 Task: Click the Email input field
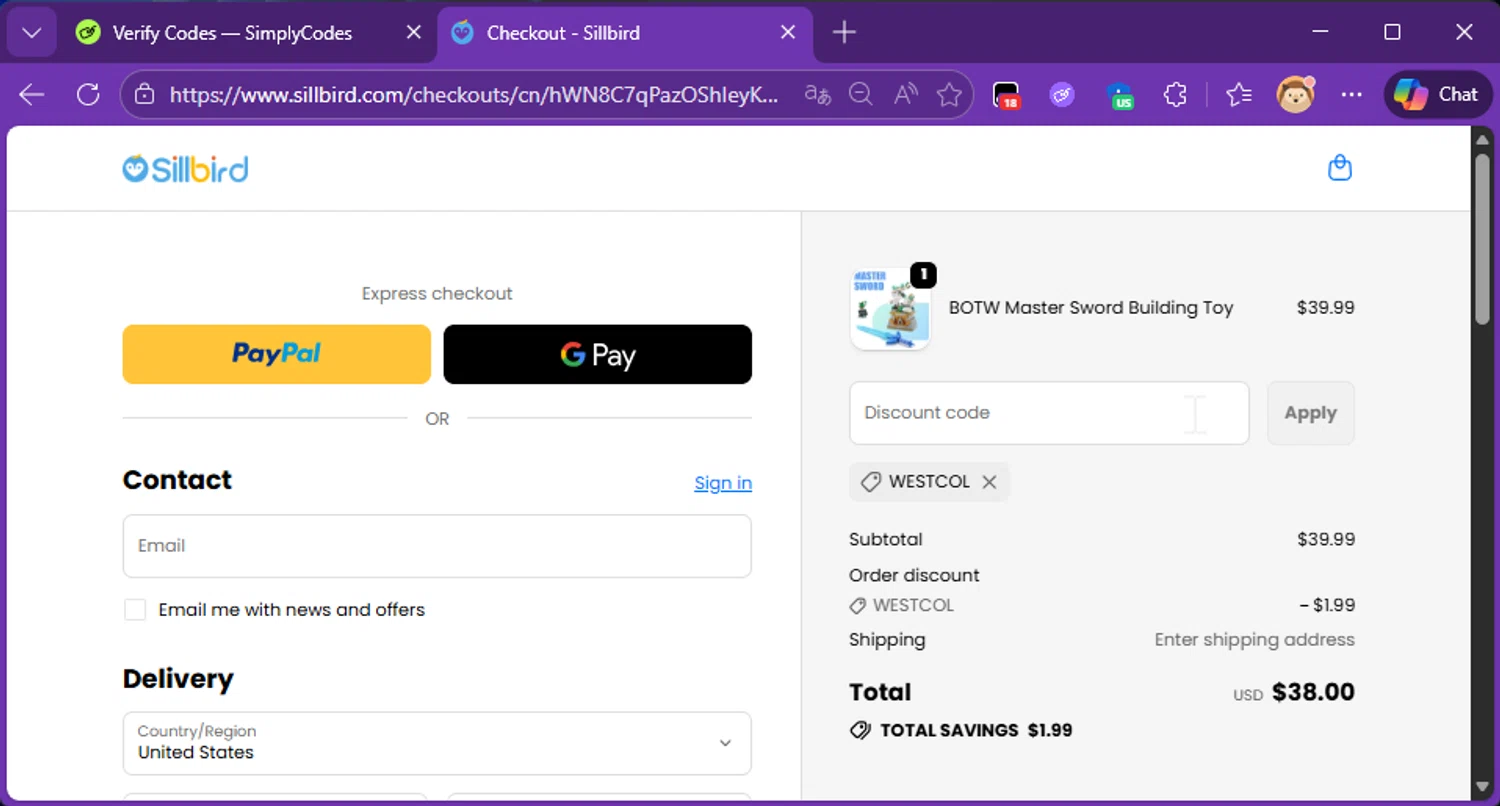click(x=437, y=546)
